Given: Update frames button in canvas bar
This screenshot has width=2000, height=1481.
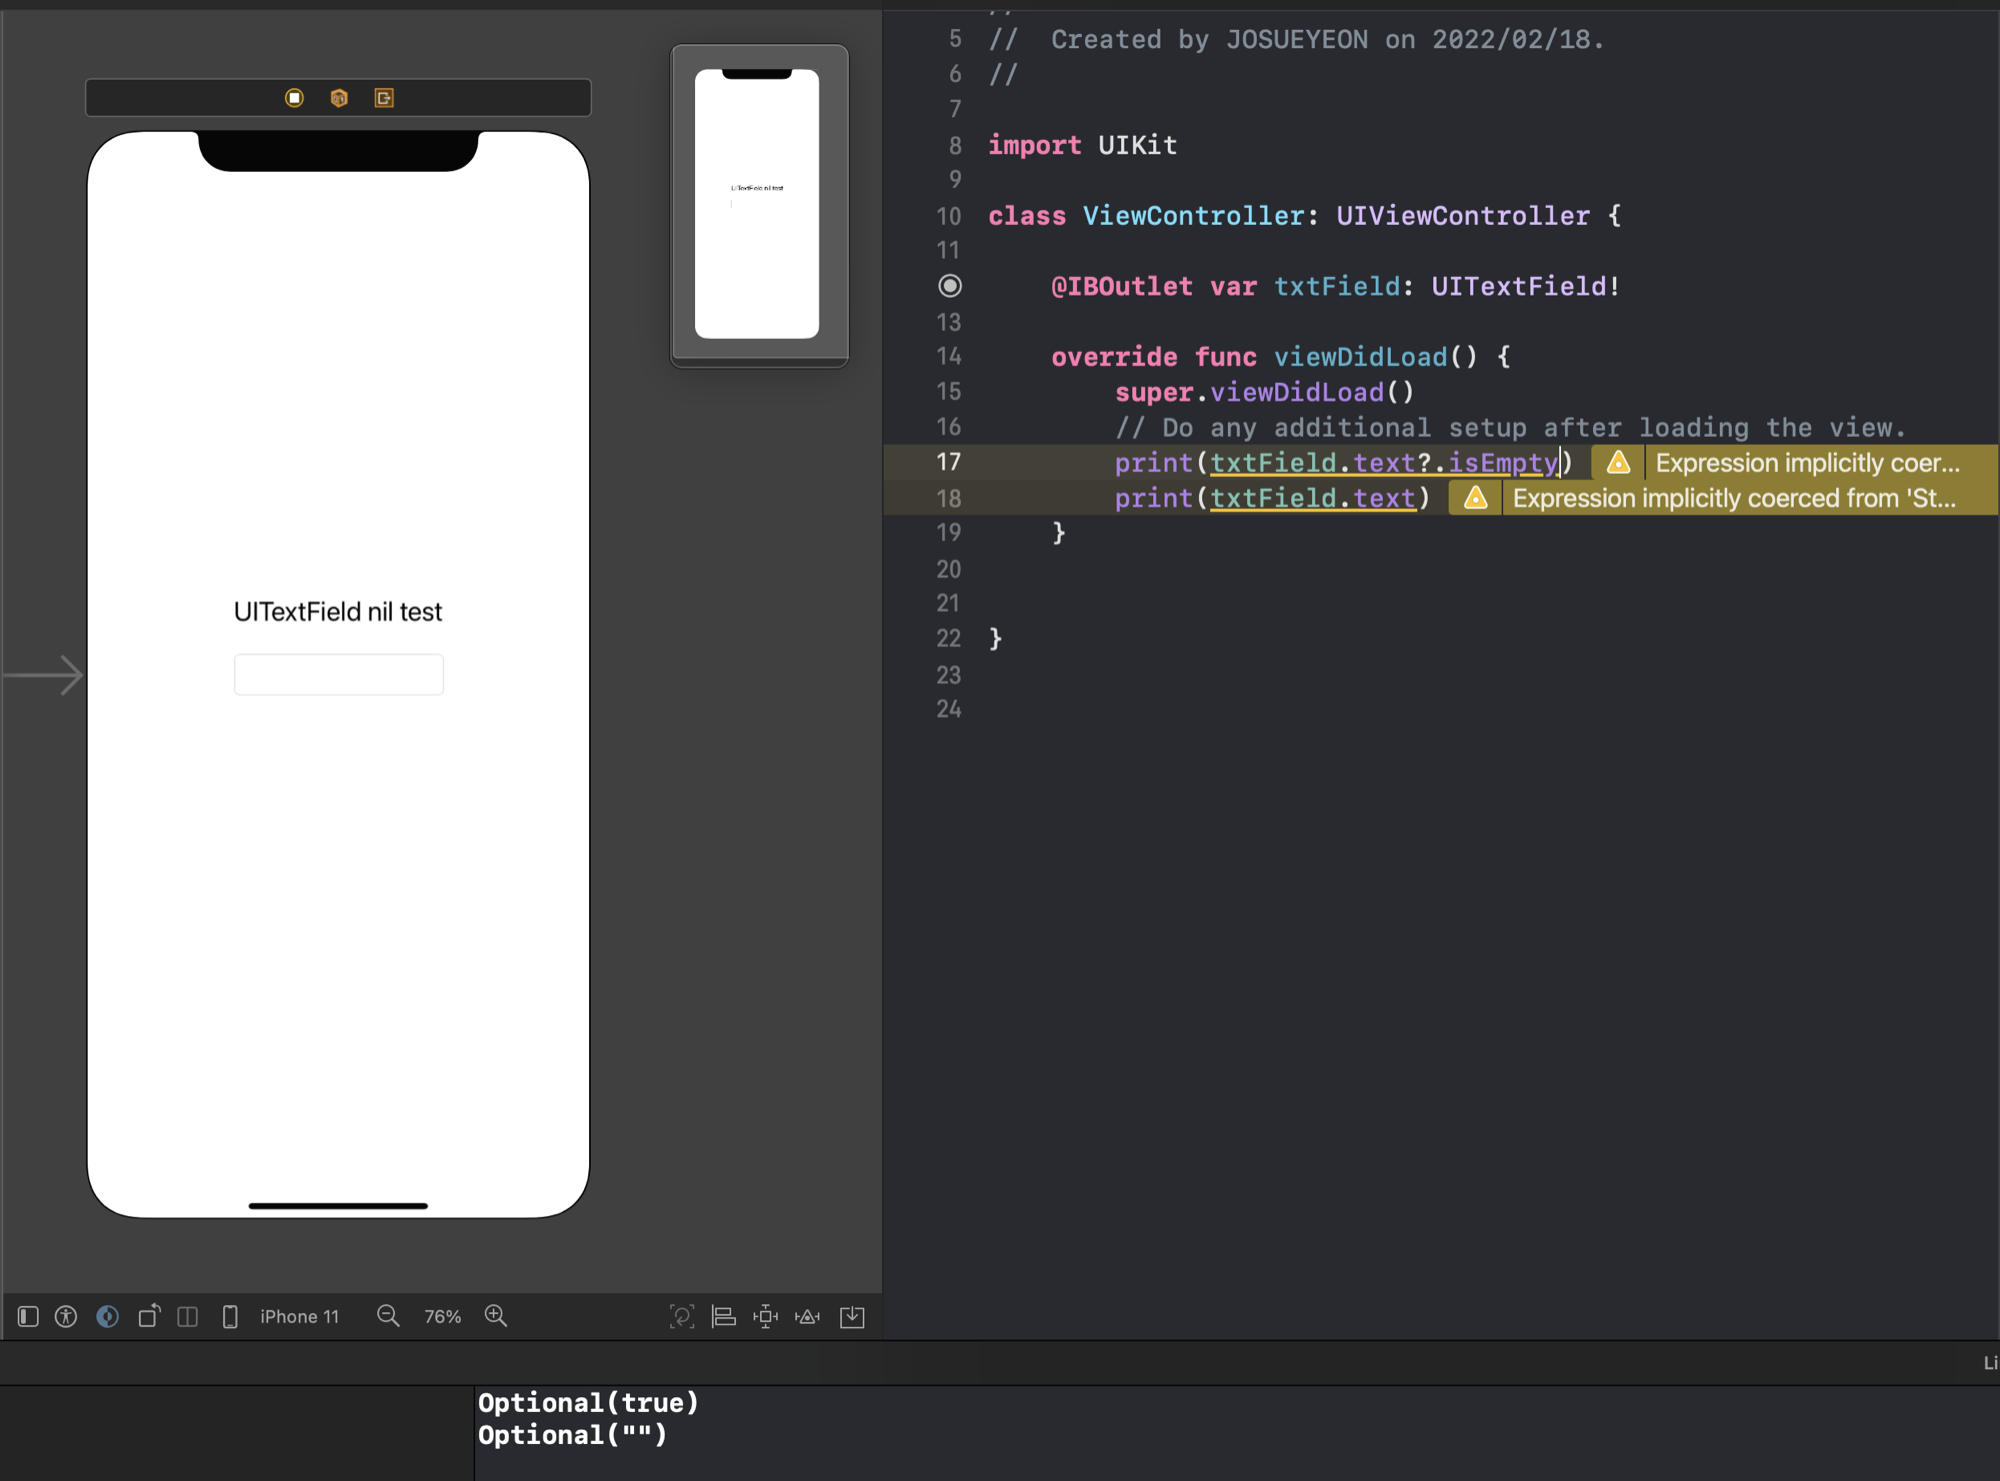Looking at the screenshot, I should coord(682,1316).
